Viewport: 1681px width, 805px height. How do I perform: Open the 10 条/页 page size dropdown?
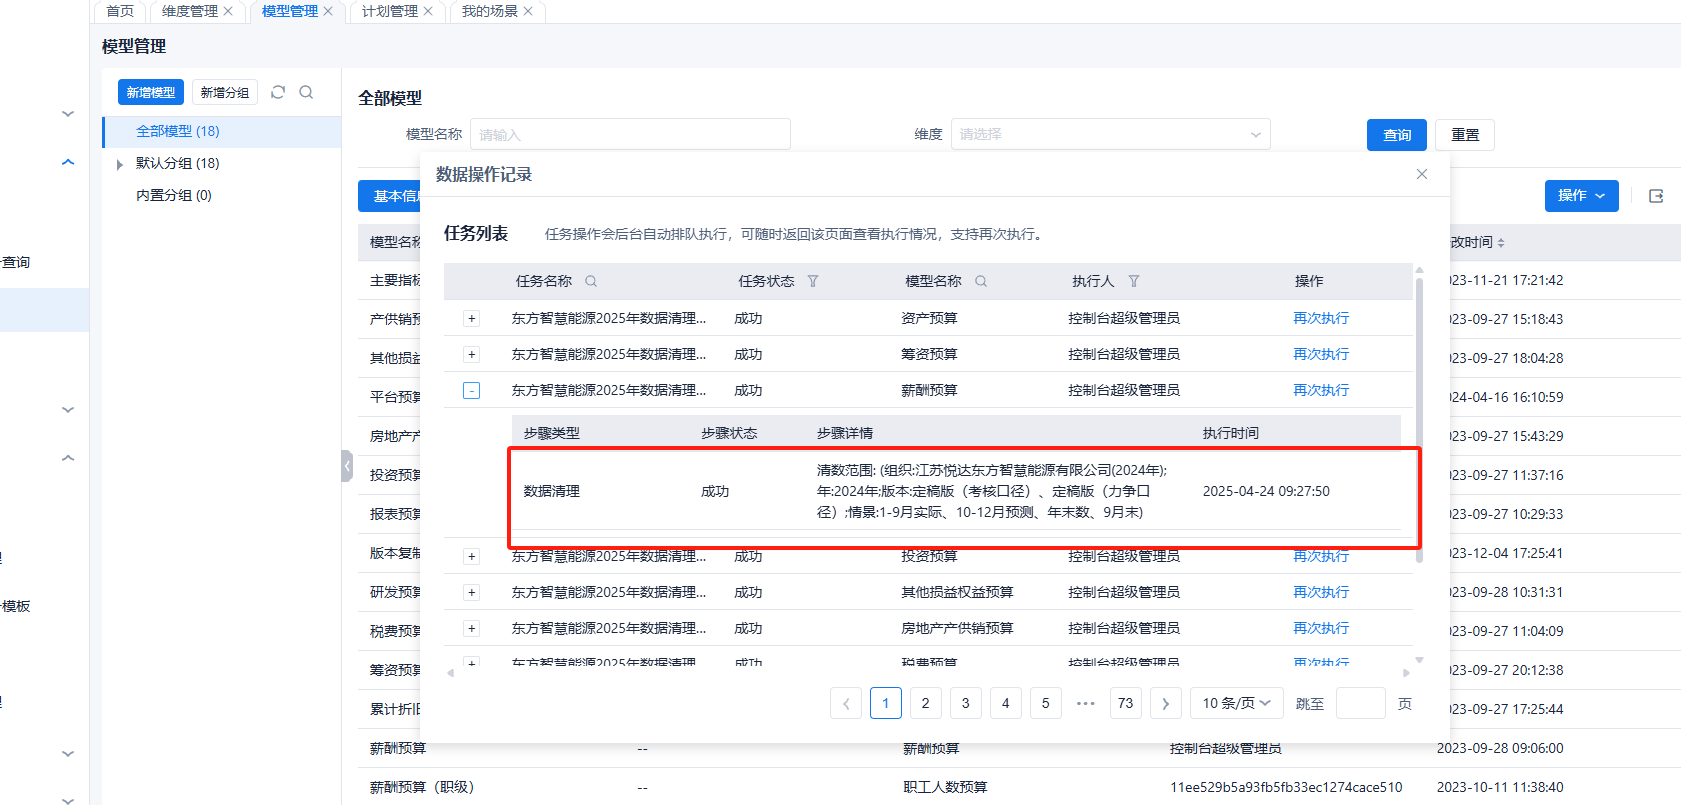pyautogui.click(x=1236, y=703)
